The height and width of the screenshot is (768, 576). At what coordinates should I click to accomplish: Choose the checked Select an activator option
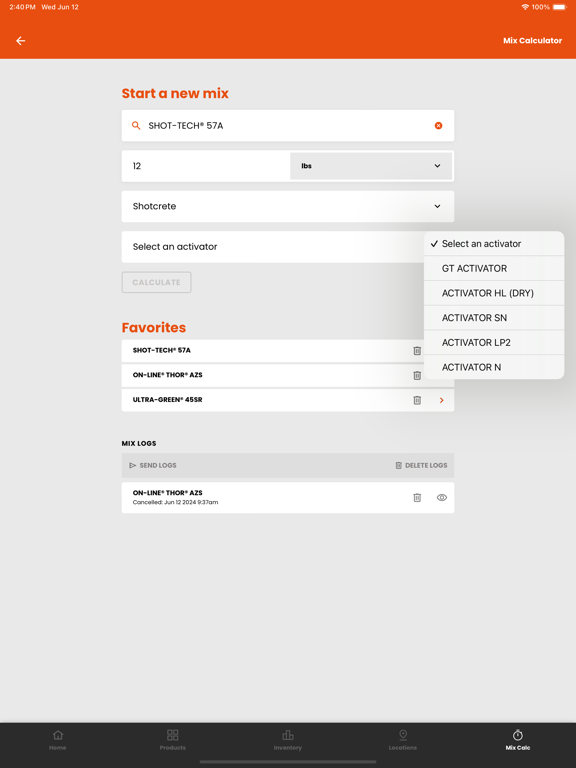click(494, 243)
